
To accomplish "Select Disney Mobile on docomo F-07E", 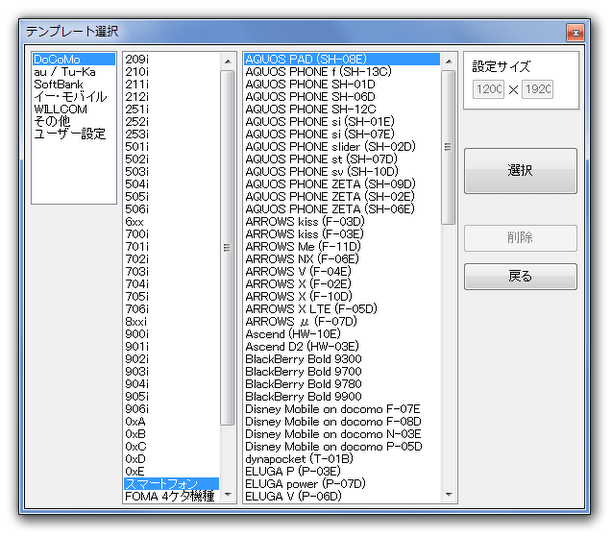I will tap(342, 409).
